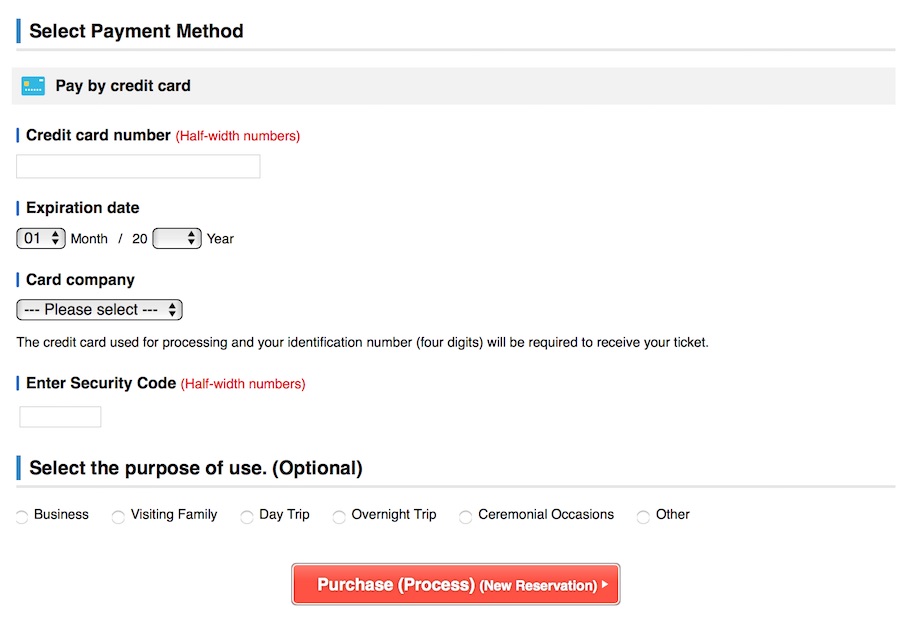Image resolution: width=900 pixels, height=619 pixels.
Task: Open the expiration month dropdown
Action: (41, 239)
